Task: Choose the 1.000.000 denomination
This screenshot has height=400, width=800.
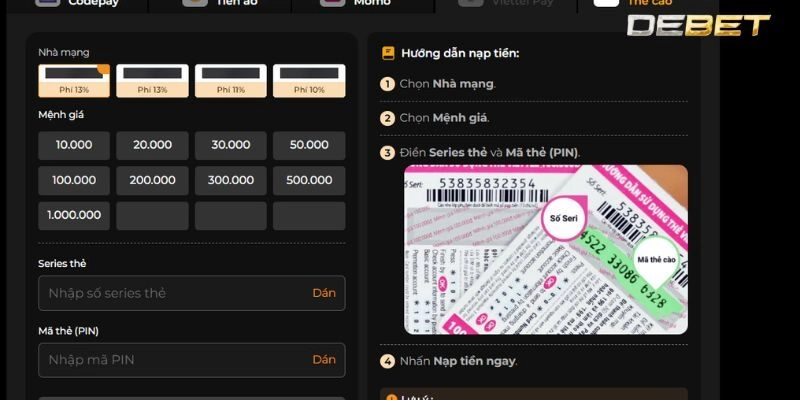Action: (x=74, y=216)
